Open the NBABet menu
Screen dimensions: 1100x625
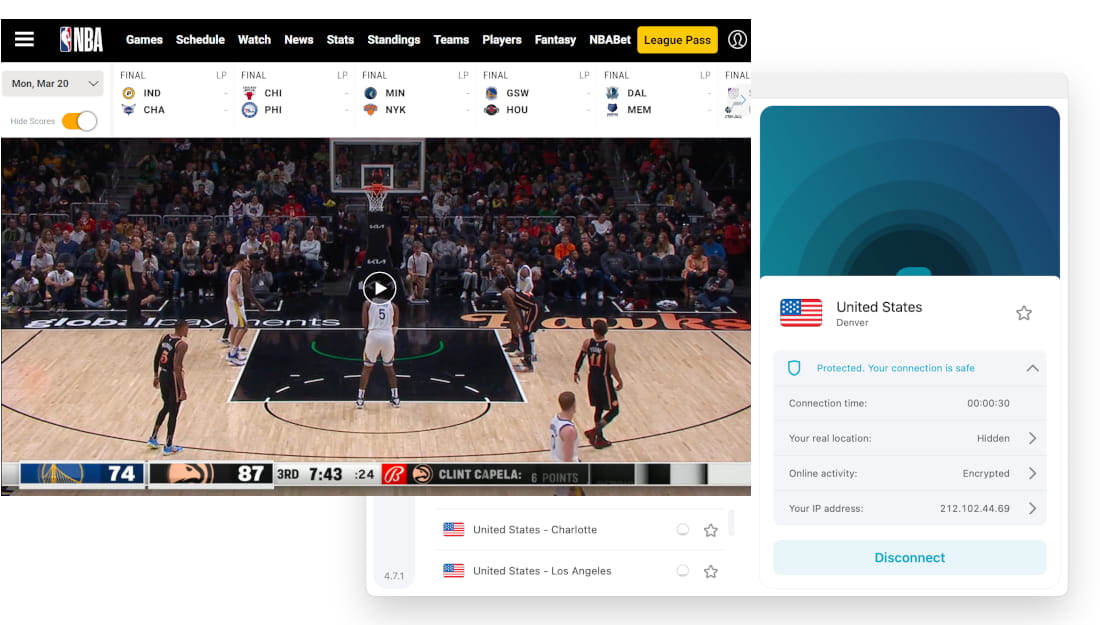click(x=610, y=40)
